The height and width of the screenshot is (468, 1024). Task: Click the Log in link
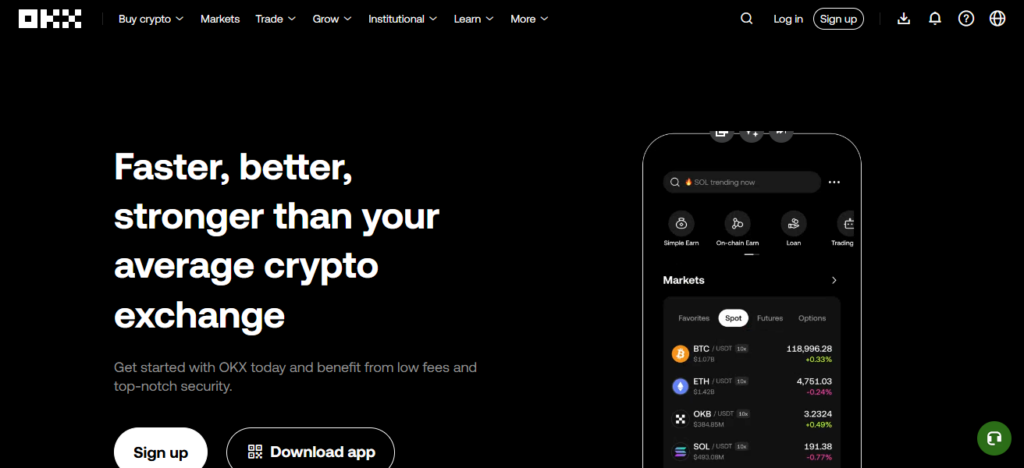point(788,19)
